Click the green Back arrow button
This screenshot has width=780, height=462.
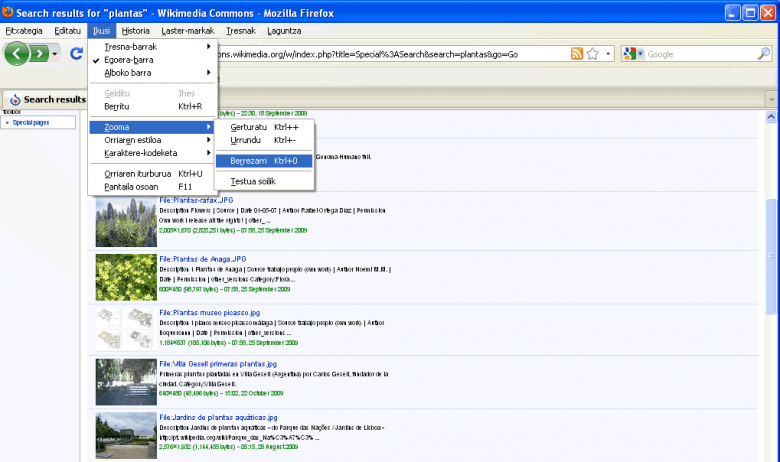[x=16, y=53]
